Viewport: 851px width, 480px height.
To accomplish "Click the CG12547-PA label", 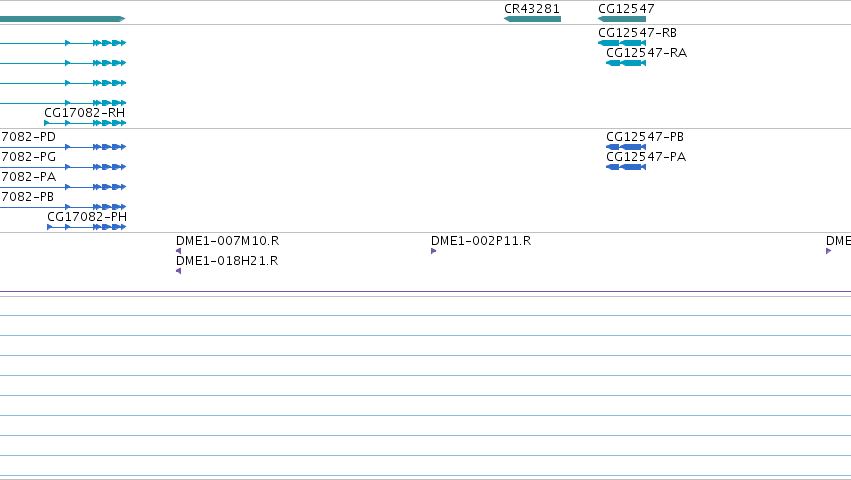I will point(646,157).
